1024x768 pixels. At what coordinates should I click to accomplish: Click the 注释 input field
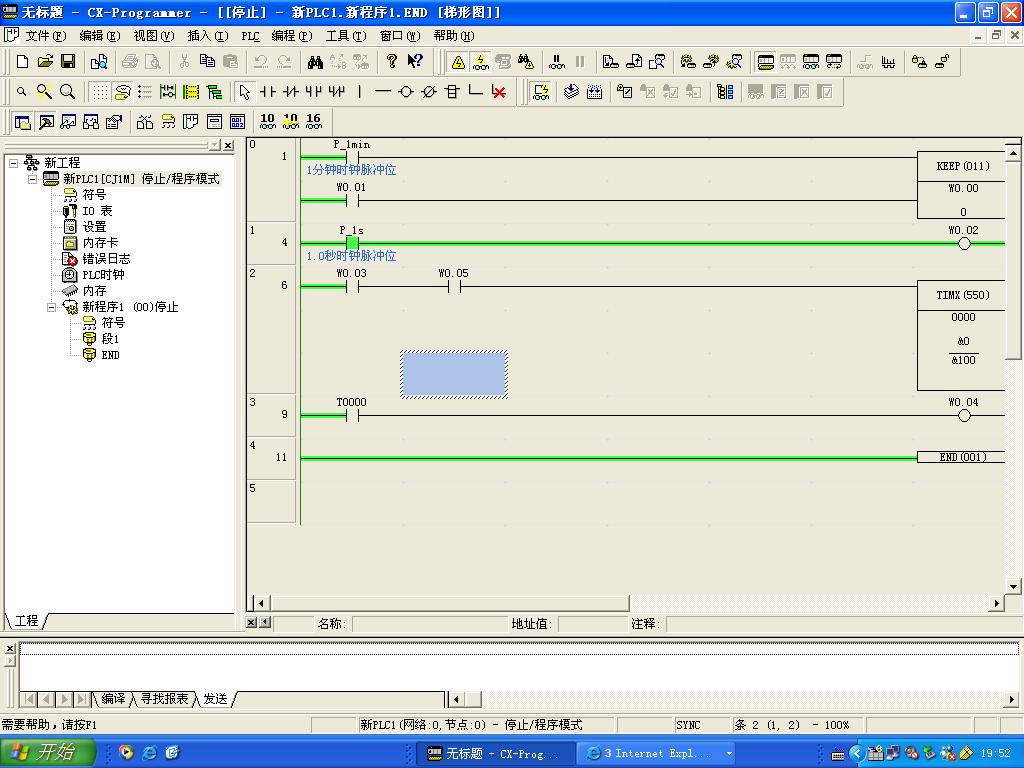[x=842, y=624]
